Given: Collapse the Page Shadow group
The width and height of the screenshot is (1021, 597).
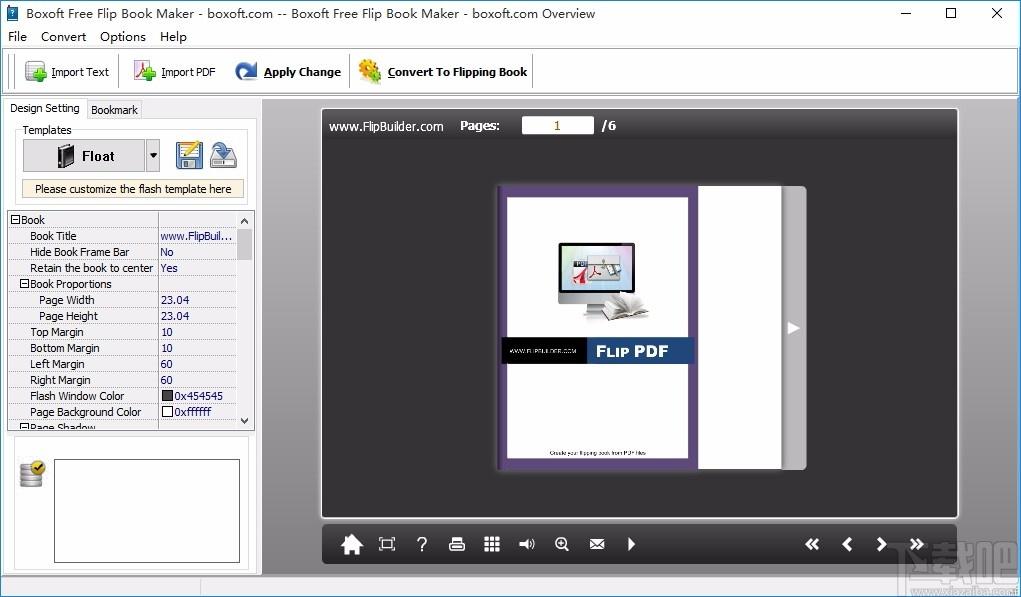Looking at the screenshot, I should click(25, 427).
